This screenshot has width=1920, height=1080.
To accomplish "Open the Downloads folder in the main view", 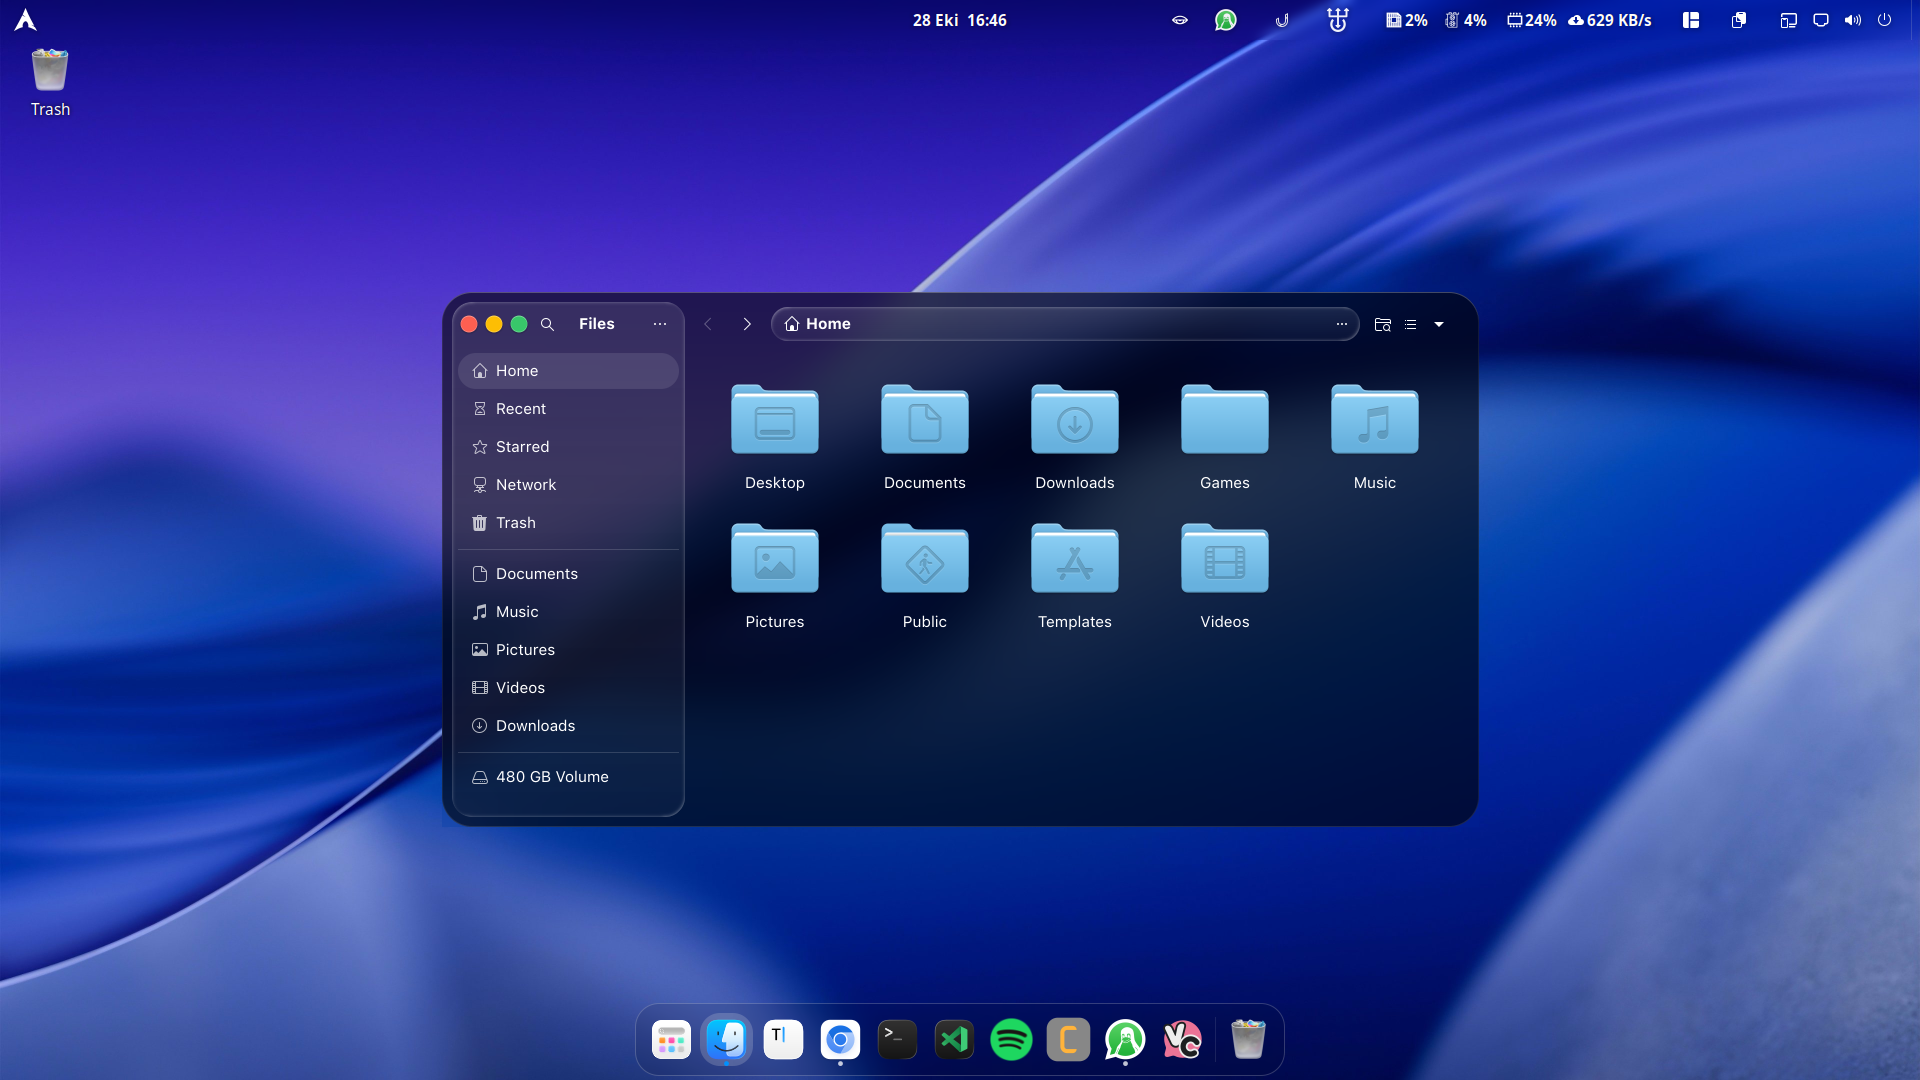I will 1074,437.
